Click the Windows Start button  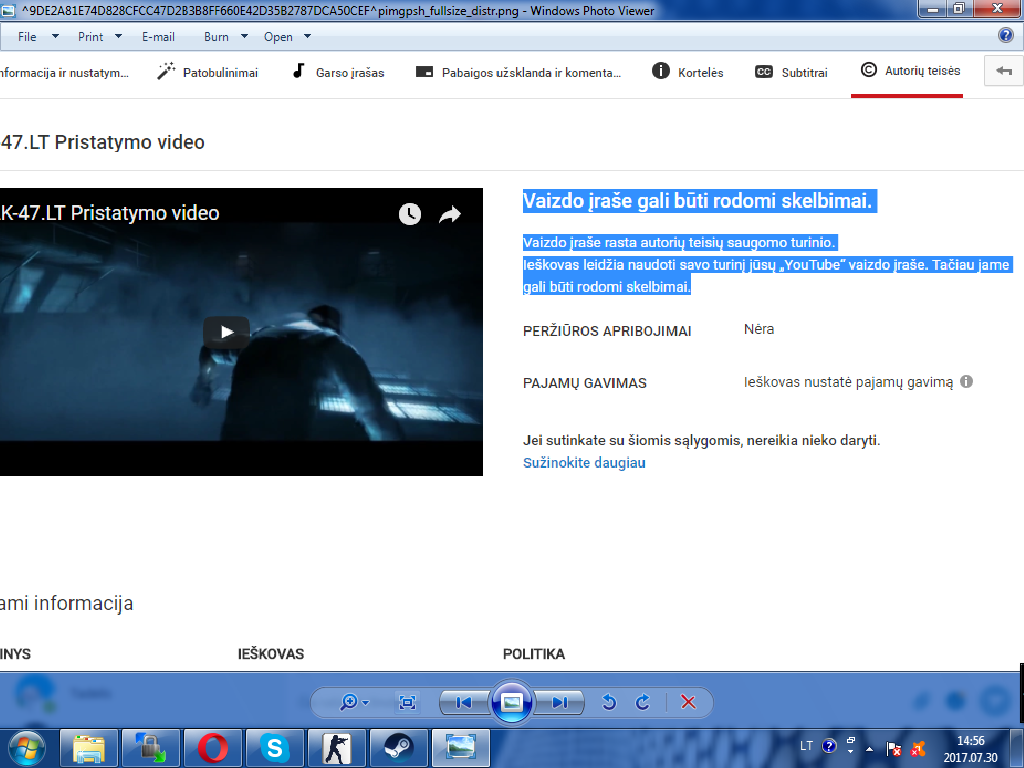pos(27,747)
